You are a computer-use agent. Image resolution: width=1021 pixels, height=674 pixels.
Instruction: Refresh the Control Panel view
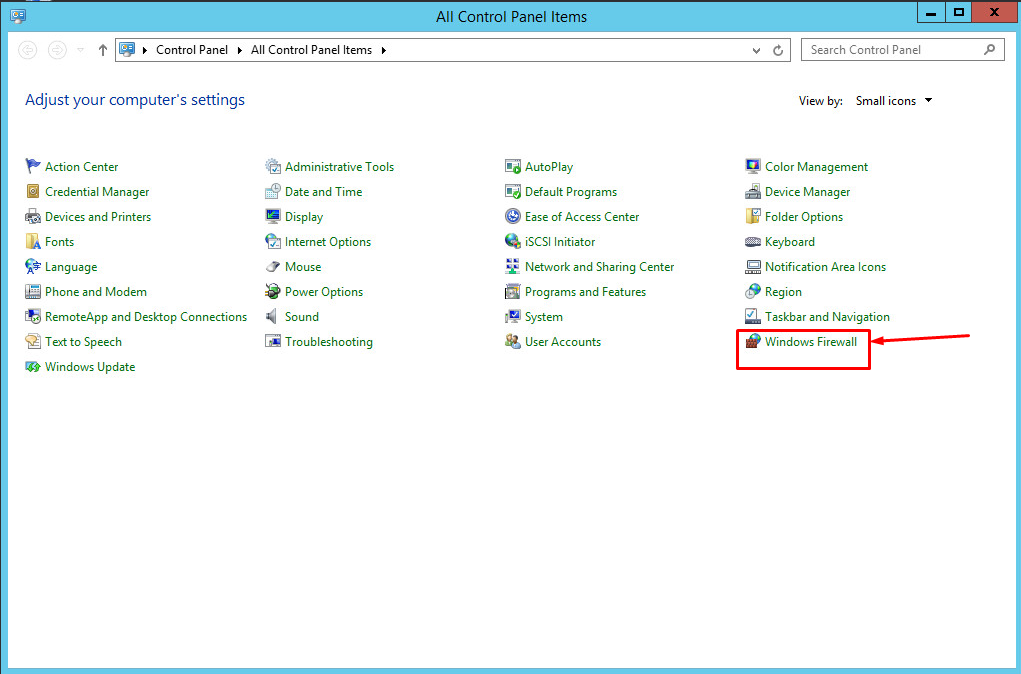[x=778, y=50]
